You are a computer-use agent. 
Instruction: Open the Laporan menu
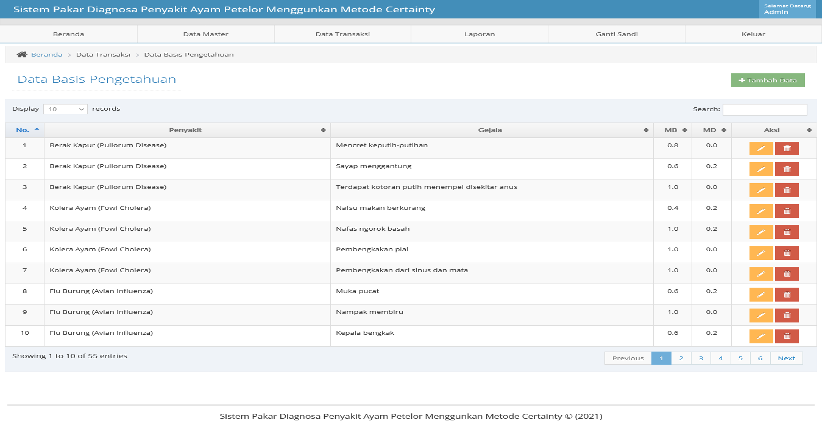479,34
